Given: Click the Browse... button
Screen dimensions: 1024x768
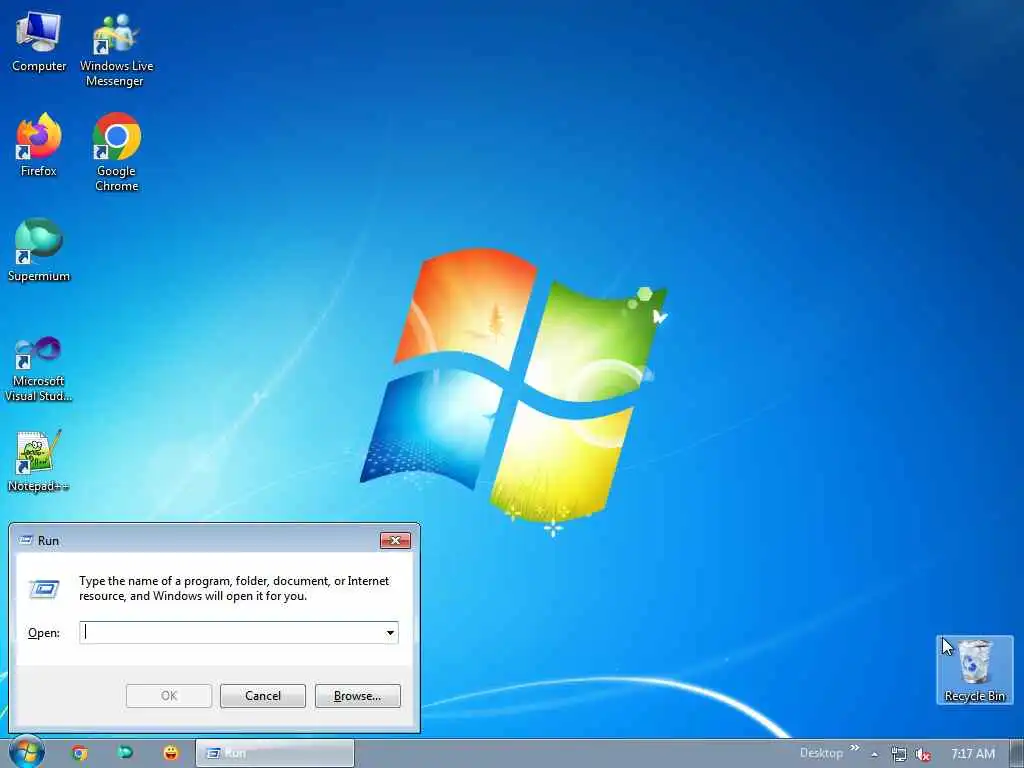Looking at the screenshot, I should click(357, 696).
